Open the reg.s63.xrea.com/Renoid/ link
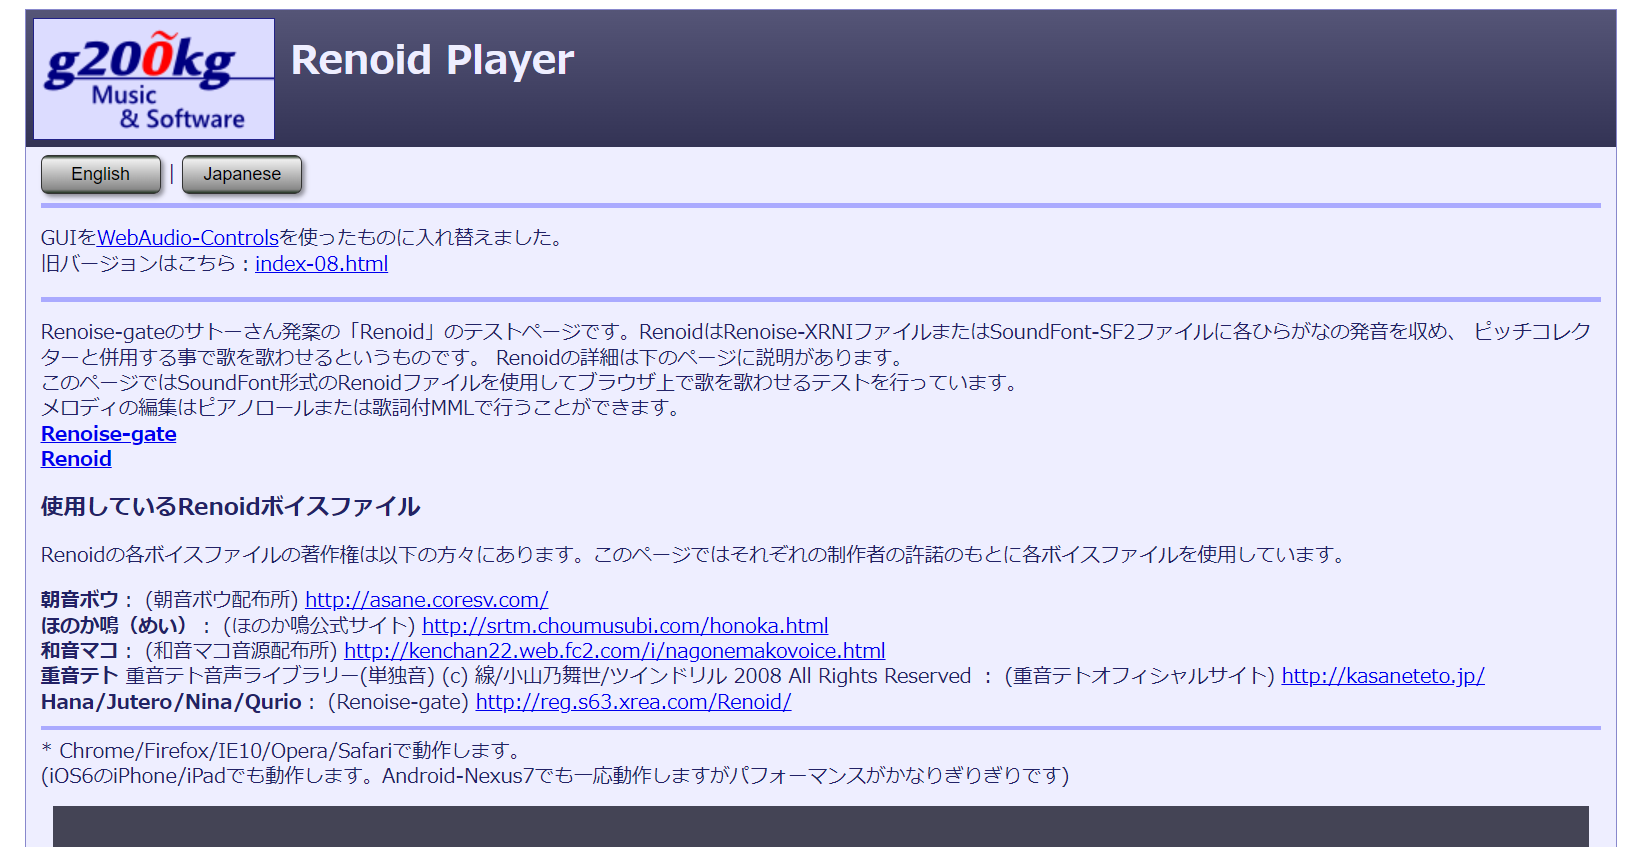The height and width of the screenshot is (847, 1645). (x=634, y=702)
